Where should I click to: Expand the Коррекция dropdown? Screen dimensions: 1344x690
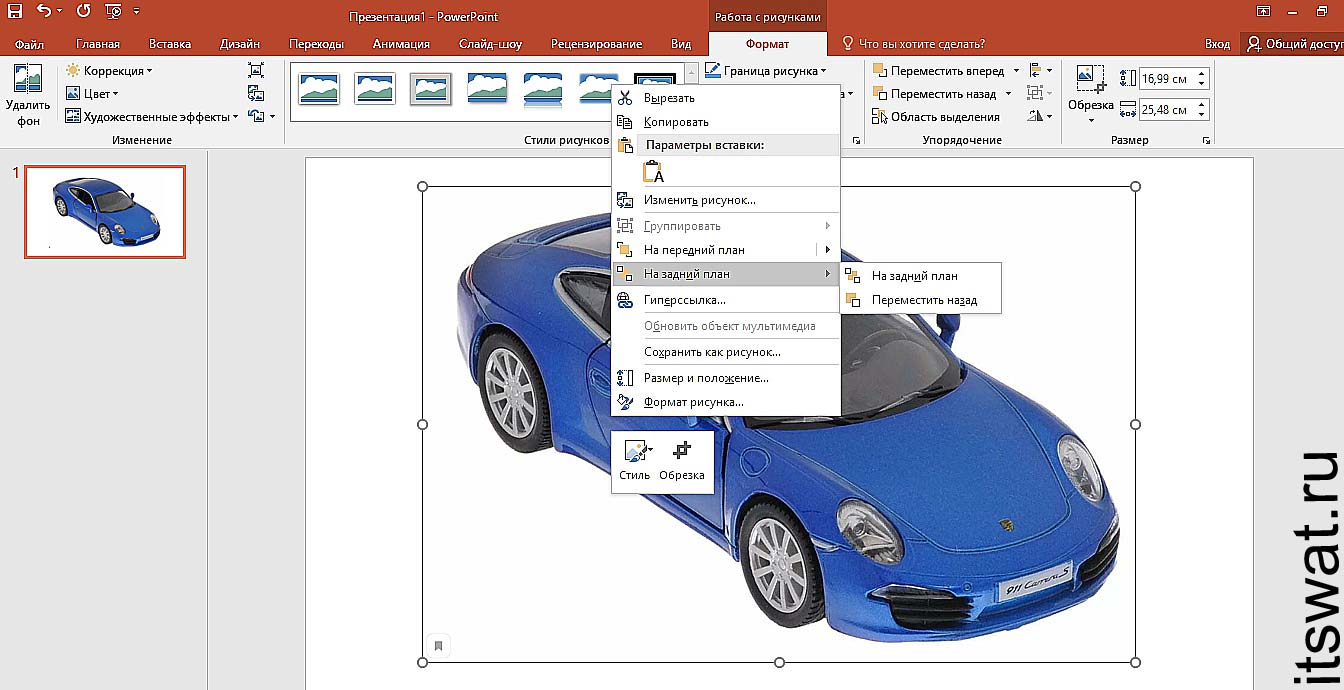point(110,71)
